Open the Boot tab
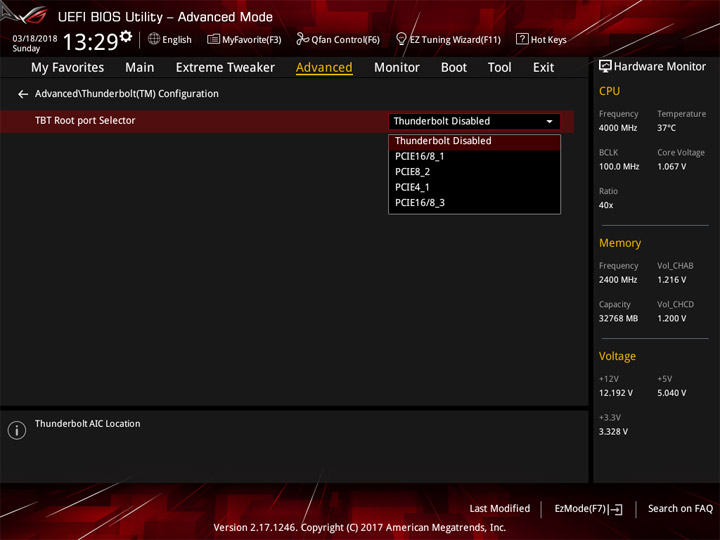Viewport: 720px width, 540px height. pyautogui.click(x=454, y=68)
